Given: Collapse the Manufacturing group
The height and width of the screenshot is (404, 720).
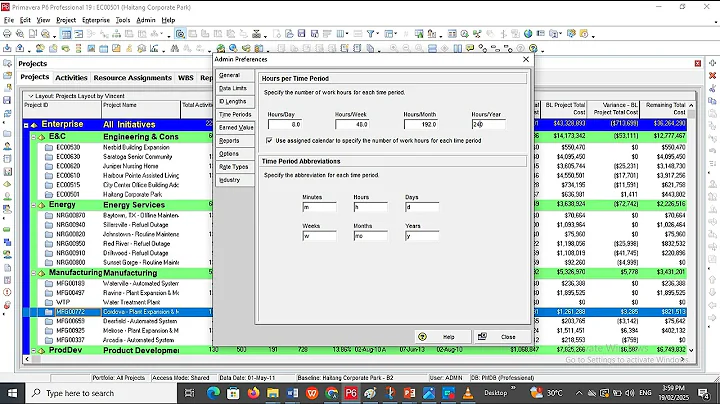Looking at the screenshot, I should pos(34,273).
